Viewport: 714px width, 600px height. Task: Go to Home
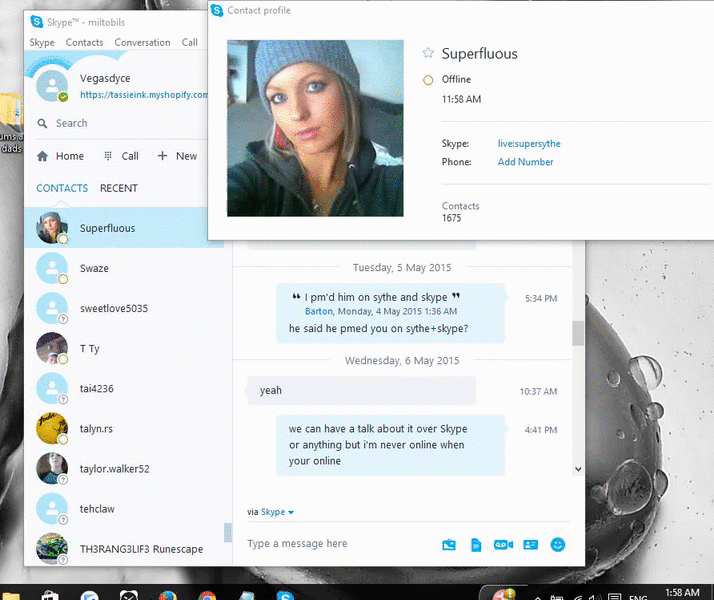[60, 156]
